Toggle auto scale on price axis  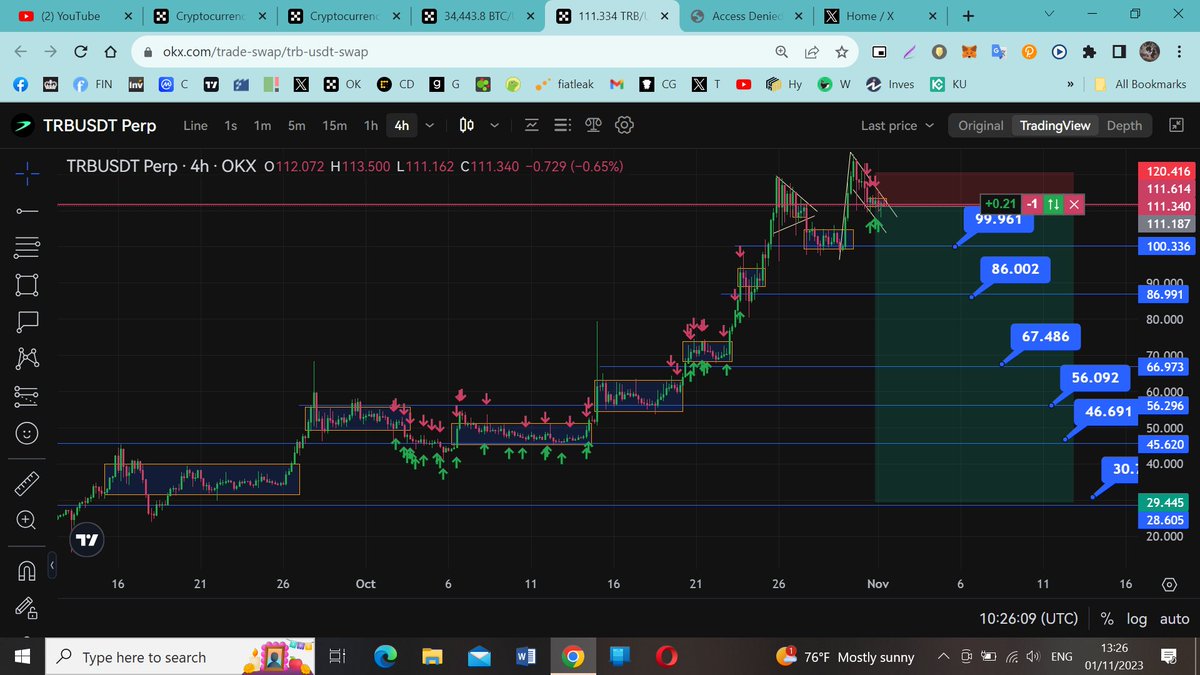point(1174,619)
